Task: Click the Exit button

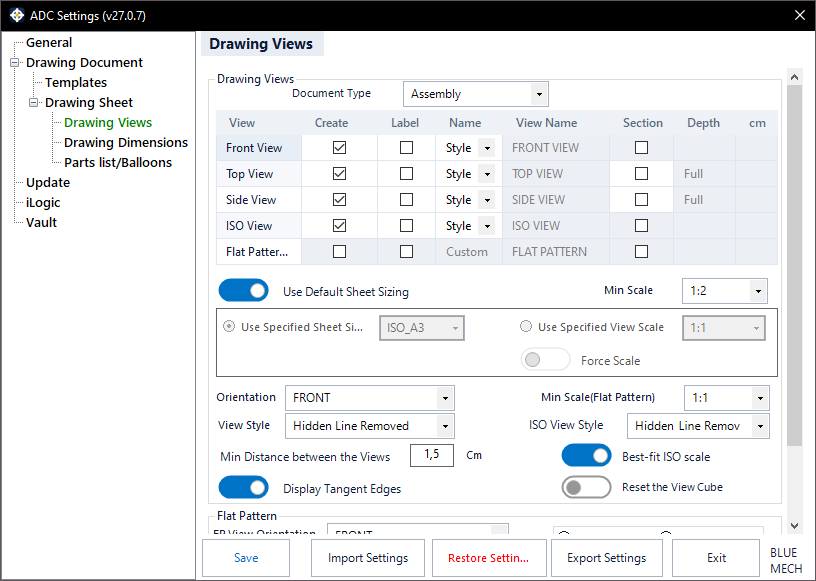Action: (716, 558)
